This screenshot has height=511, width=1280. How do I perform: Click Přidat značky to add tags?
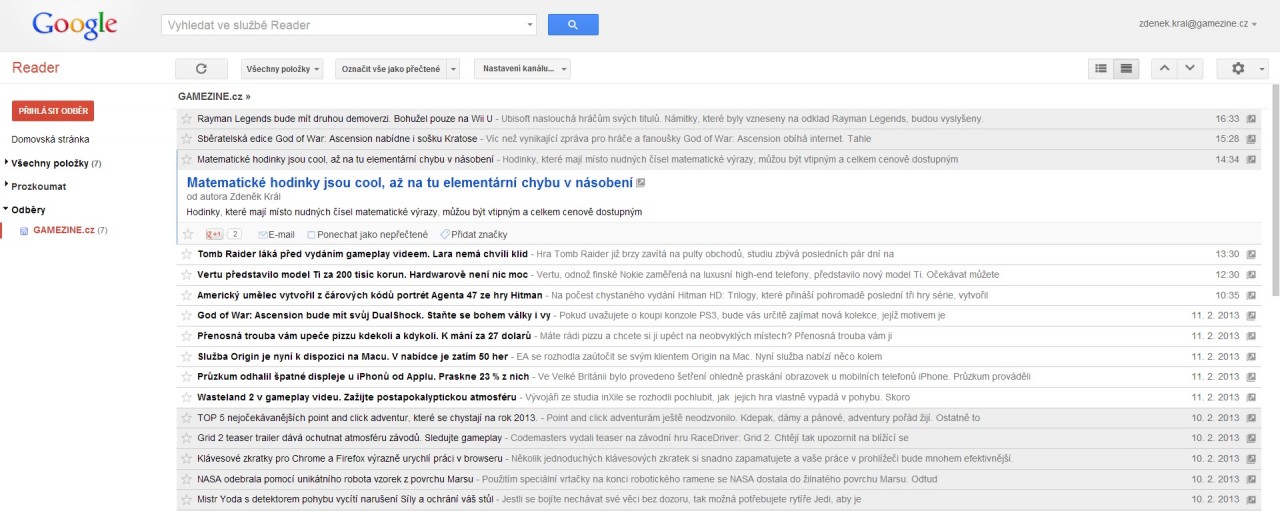click(476, 234)
